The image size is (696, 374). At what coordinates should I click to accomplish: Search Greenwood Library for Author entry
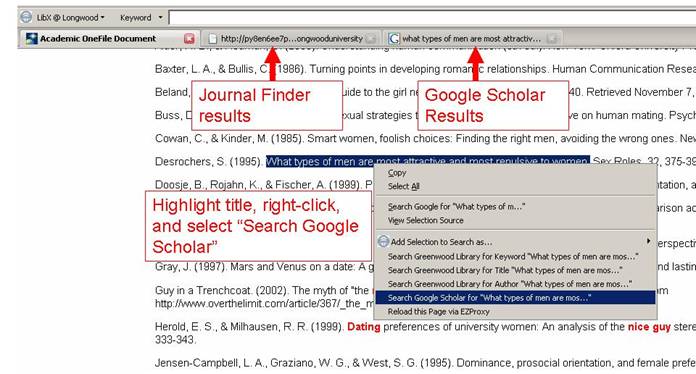(x=510, y=284)
